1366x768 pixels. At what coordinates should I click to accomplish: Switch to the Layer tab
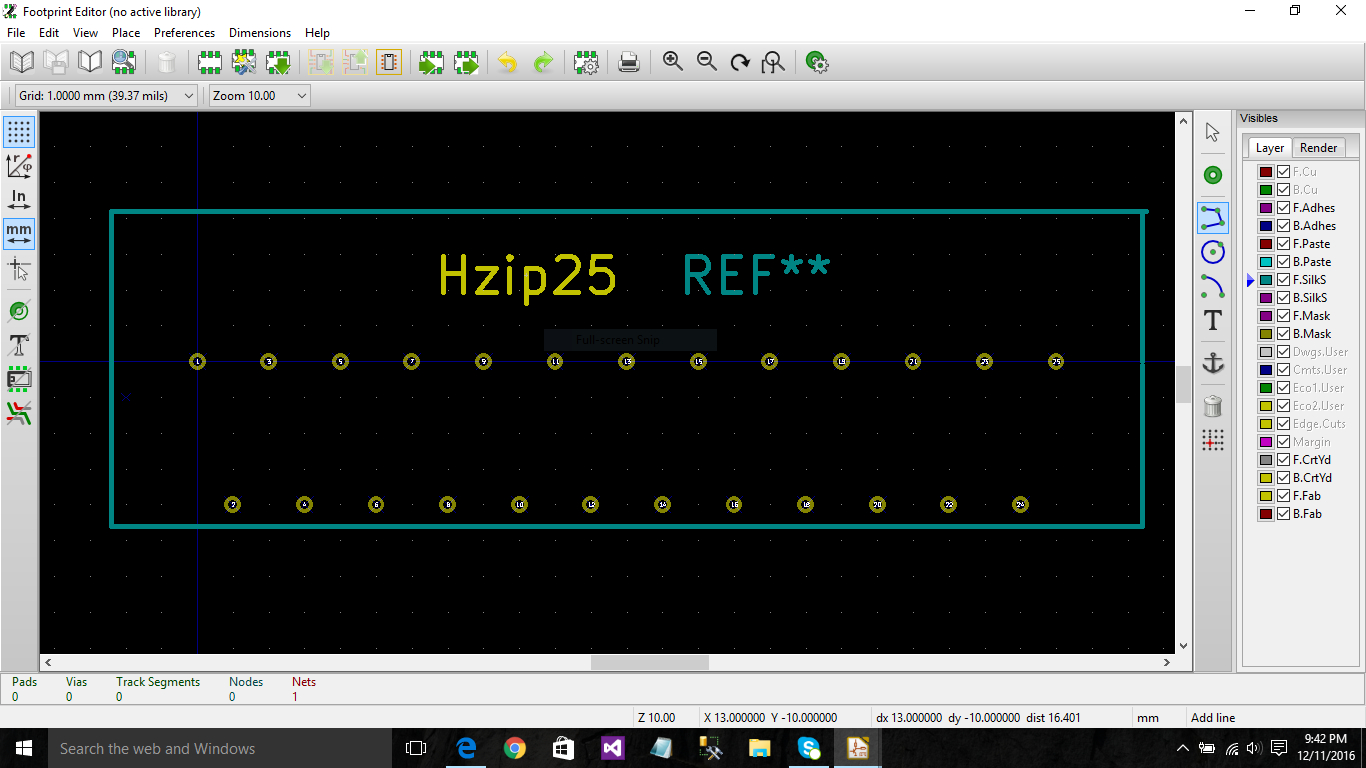(x=1269, y=148)
